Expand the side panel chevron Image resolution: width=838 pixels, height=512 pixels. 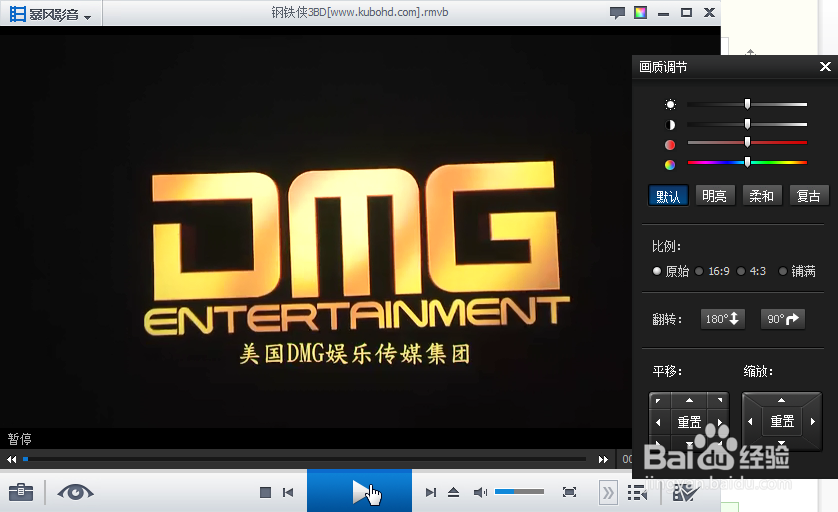tap(608, 493)
